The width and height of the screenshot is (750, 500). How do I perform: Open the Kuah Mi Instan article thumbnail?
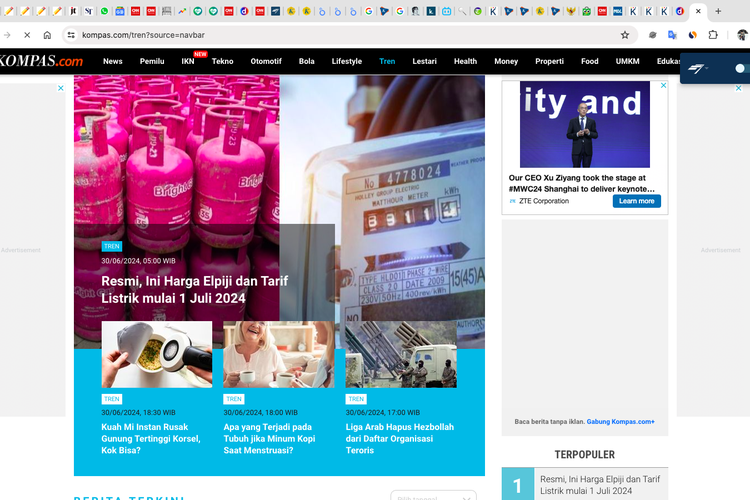coord(156,354)
